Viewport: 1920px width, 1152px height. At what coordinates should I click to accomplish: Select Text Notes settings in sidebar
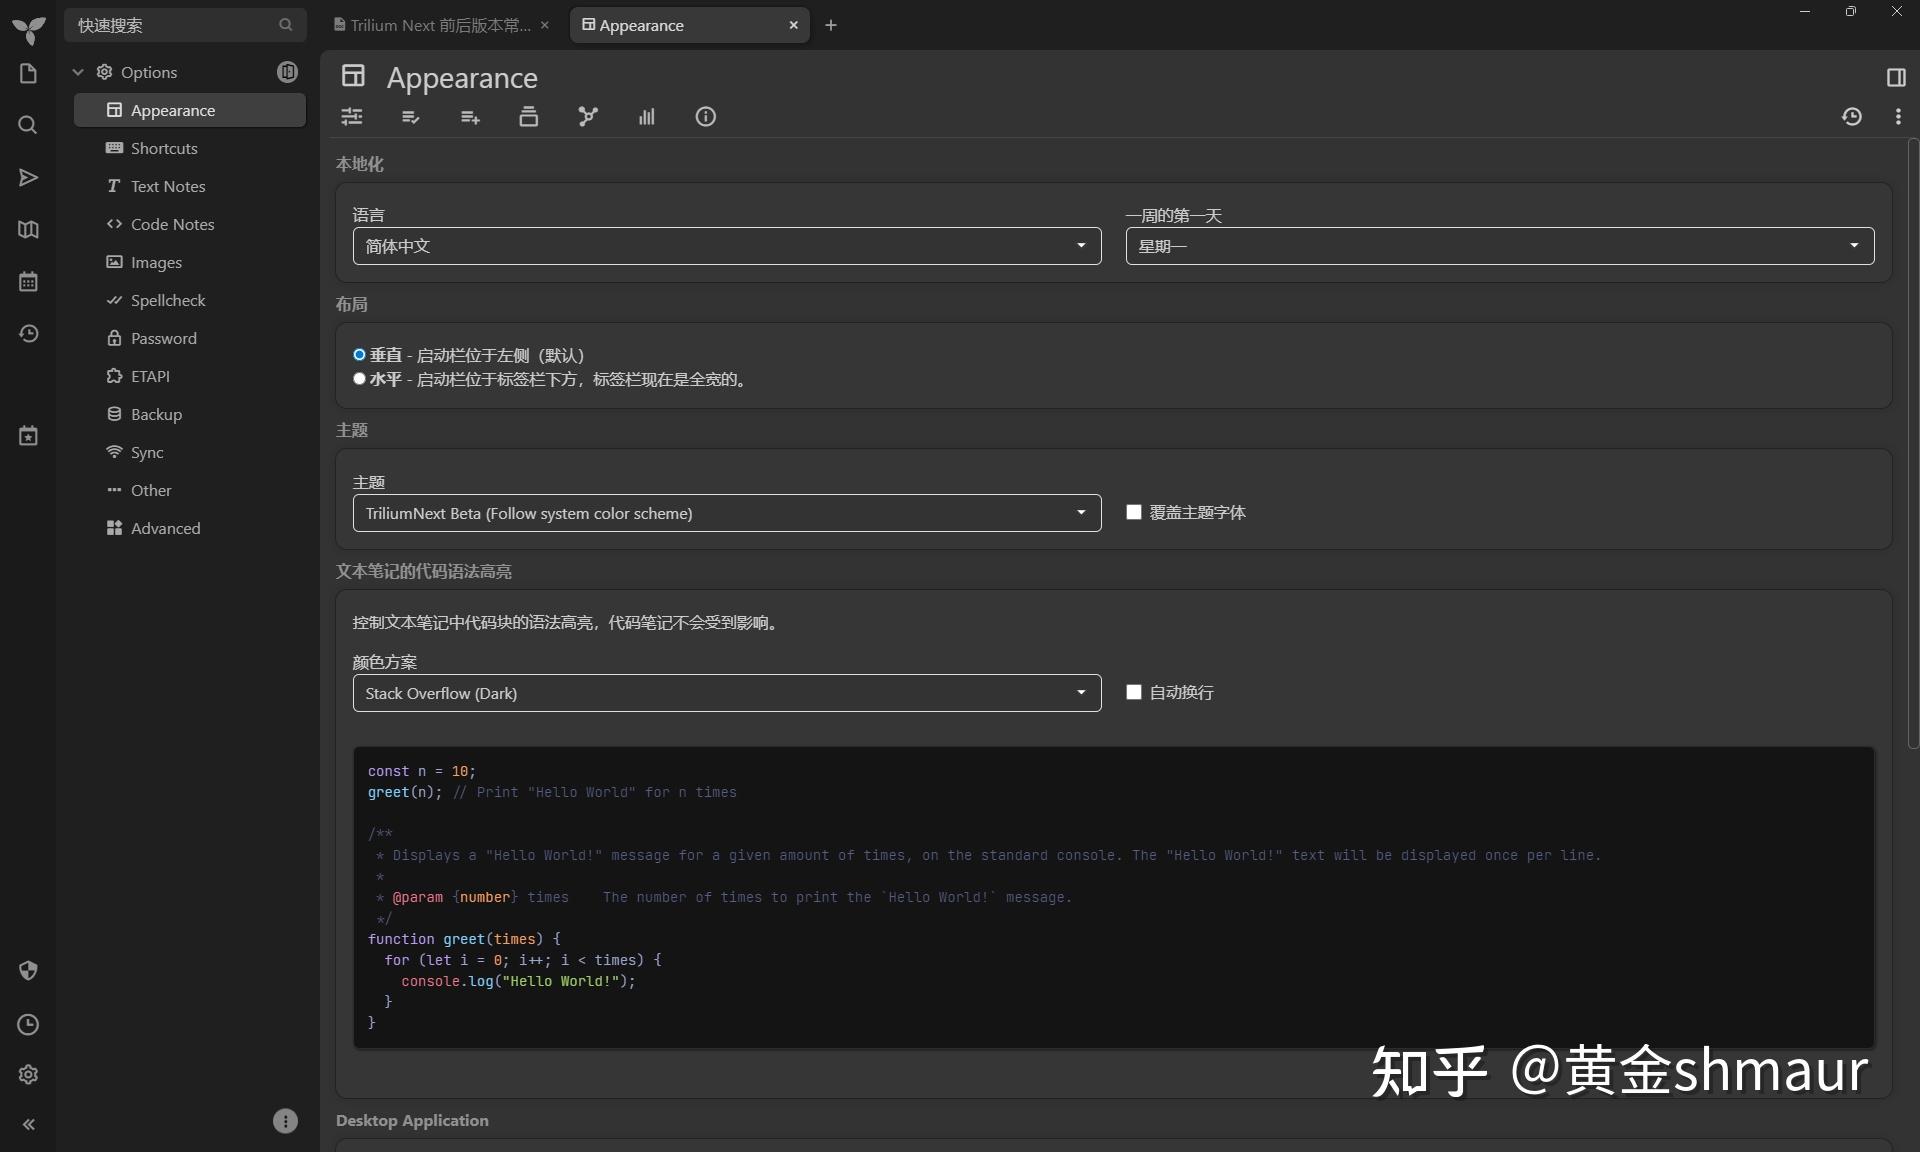(168, 186)
